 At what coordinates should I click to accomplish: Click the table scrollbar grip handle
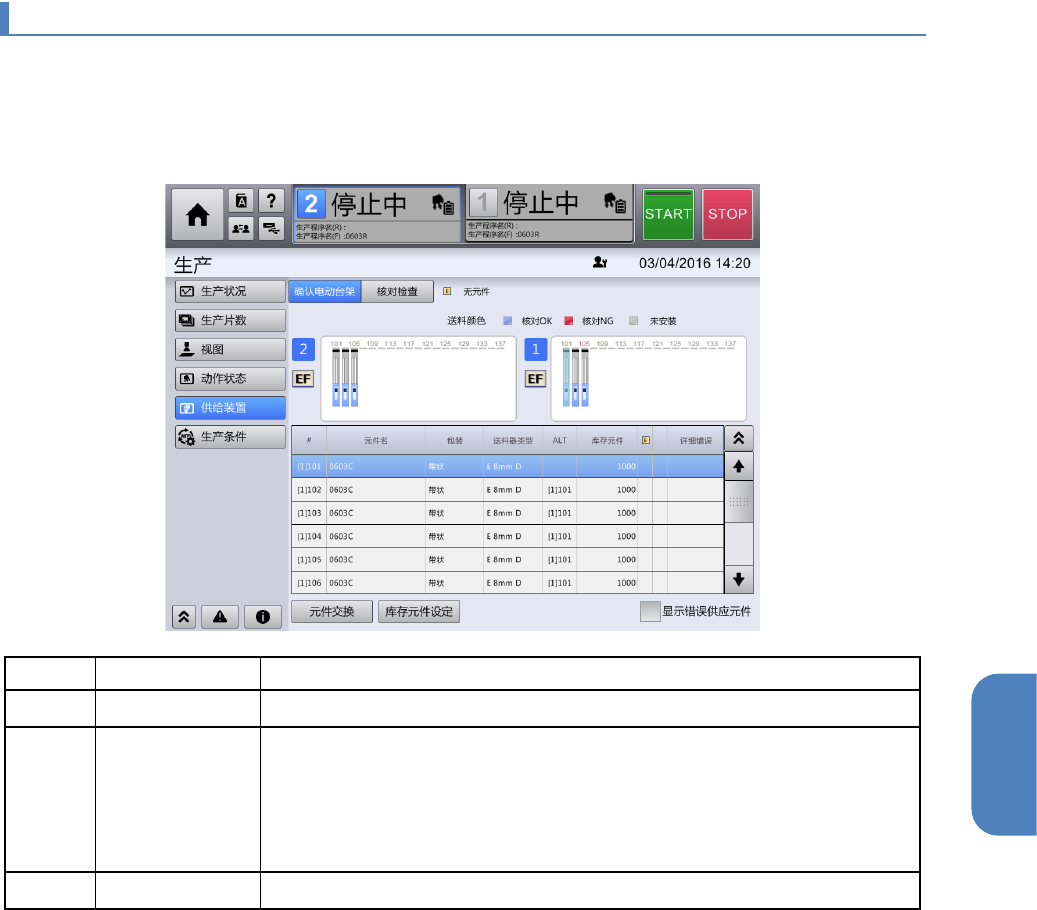739,501
